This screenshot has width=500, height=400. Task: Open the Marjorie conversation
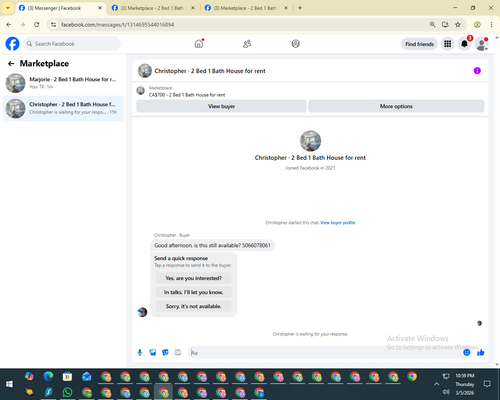(x=63, y=83)
